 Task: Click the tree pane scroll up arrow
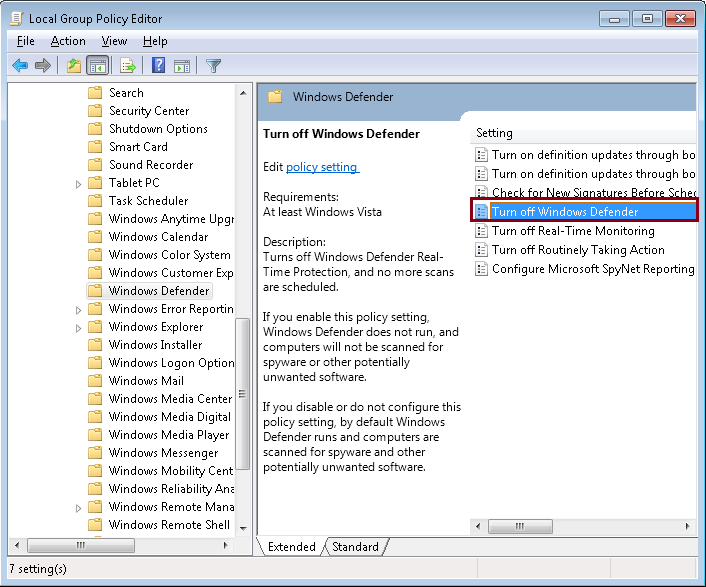pos(243,93)
